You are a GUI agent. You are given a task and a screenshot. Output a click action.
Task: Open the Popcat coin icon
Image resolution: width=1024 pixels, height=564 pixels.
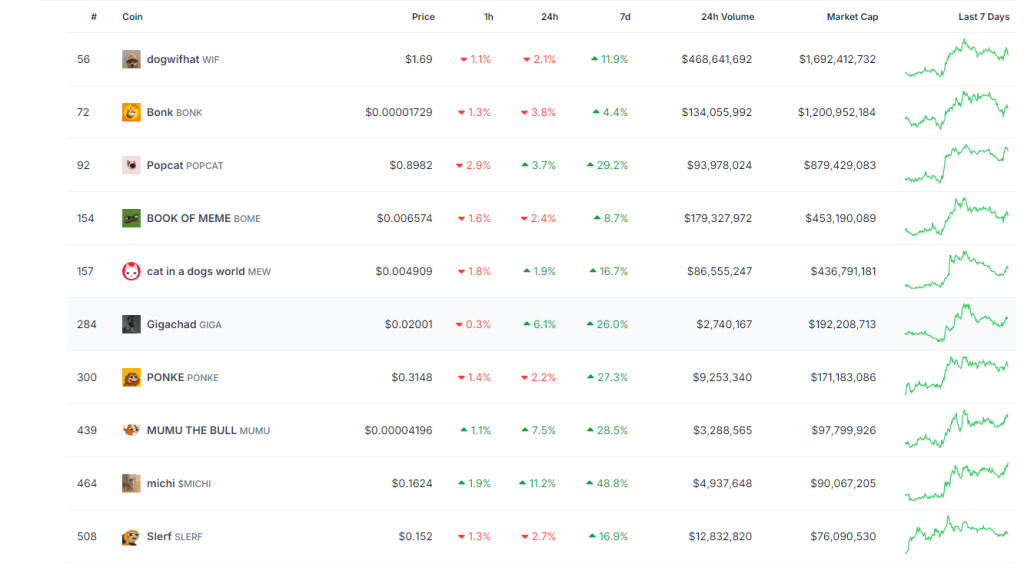pos(131,166)
